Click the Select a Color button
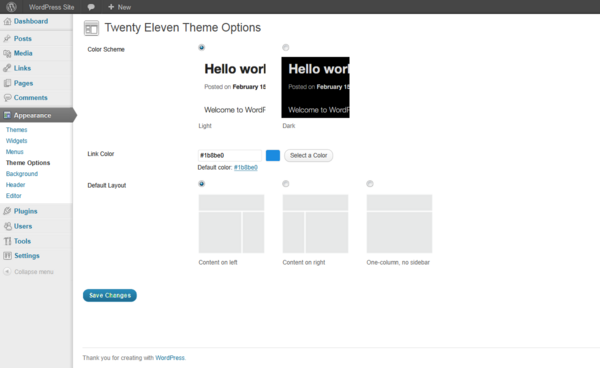This screenshot has width=600, height=368. [308, 155]
